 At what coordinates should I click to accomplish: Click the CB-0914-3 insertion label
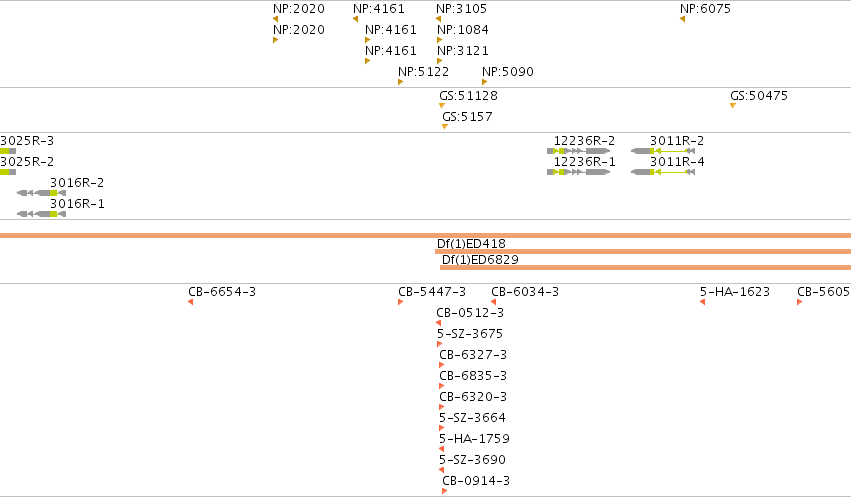[476, 481]
